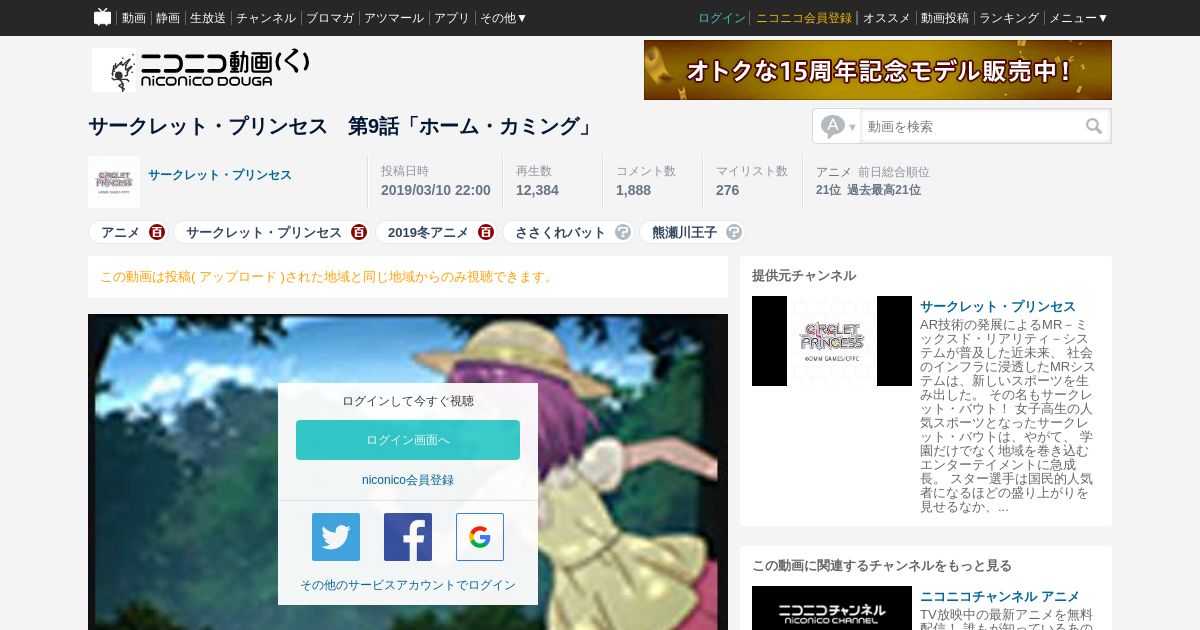Image resolution: width=1200 pixels, height=630 pixels.
Task: Open the サークレット・プリンセス uploader name link
Action: click(220, 175)
